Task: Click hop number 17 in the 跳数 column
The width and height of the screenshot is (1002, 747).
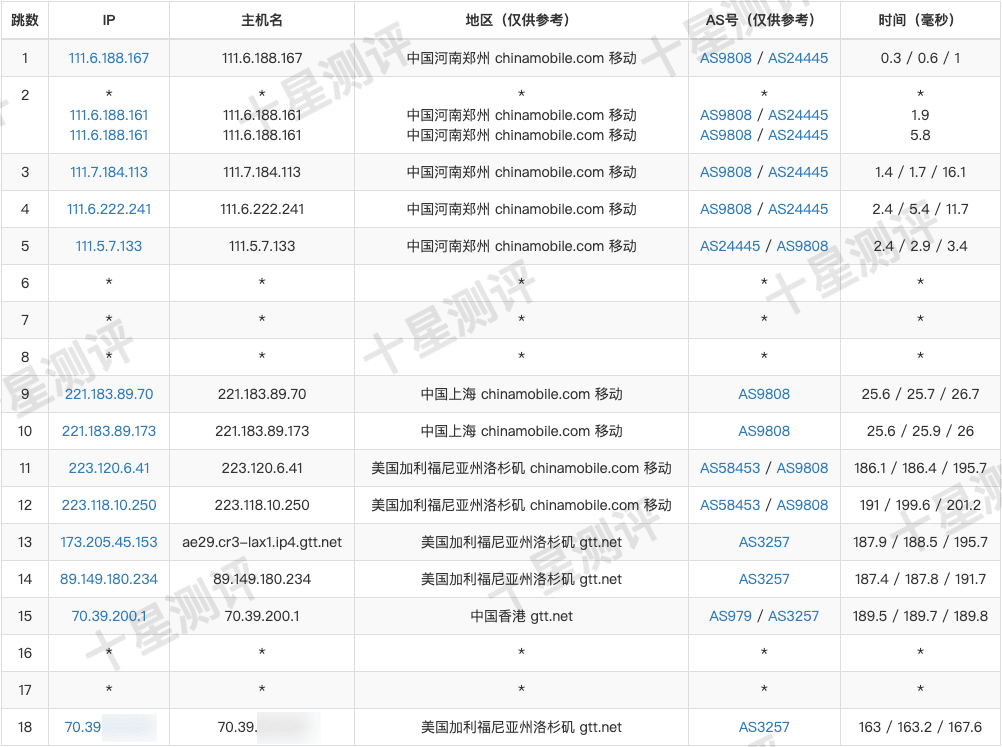Action: point(25,690)
